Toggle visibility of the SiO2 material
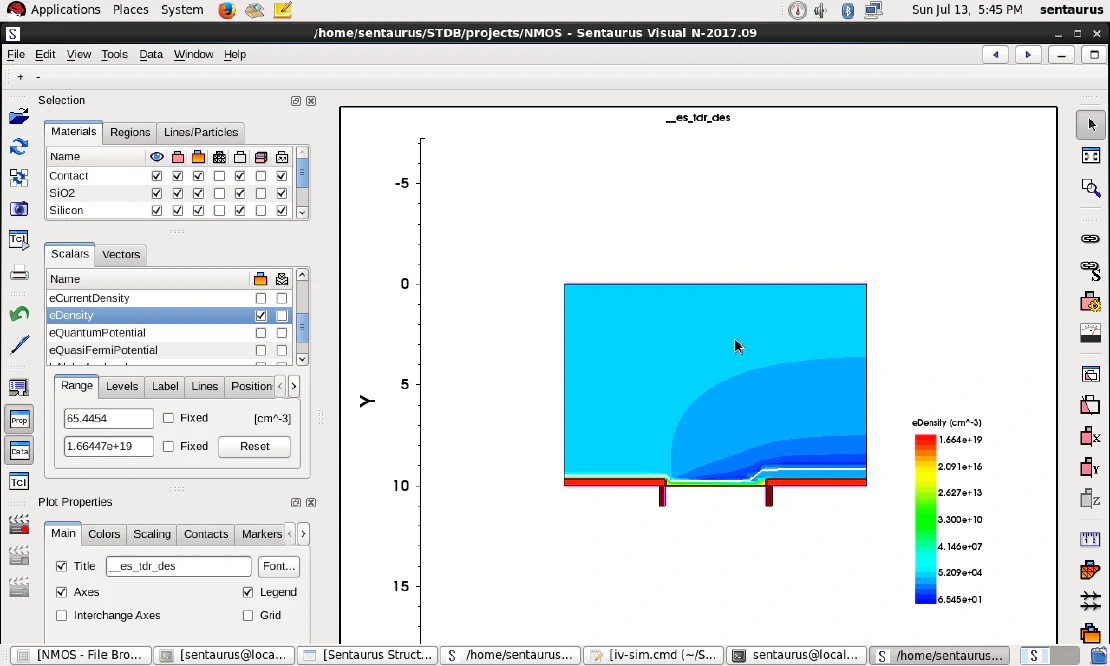This screenshot has width=1110, height=666. tap(157, 193)
